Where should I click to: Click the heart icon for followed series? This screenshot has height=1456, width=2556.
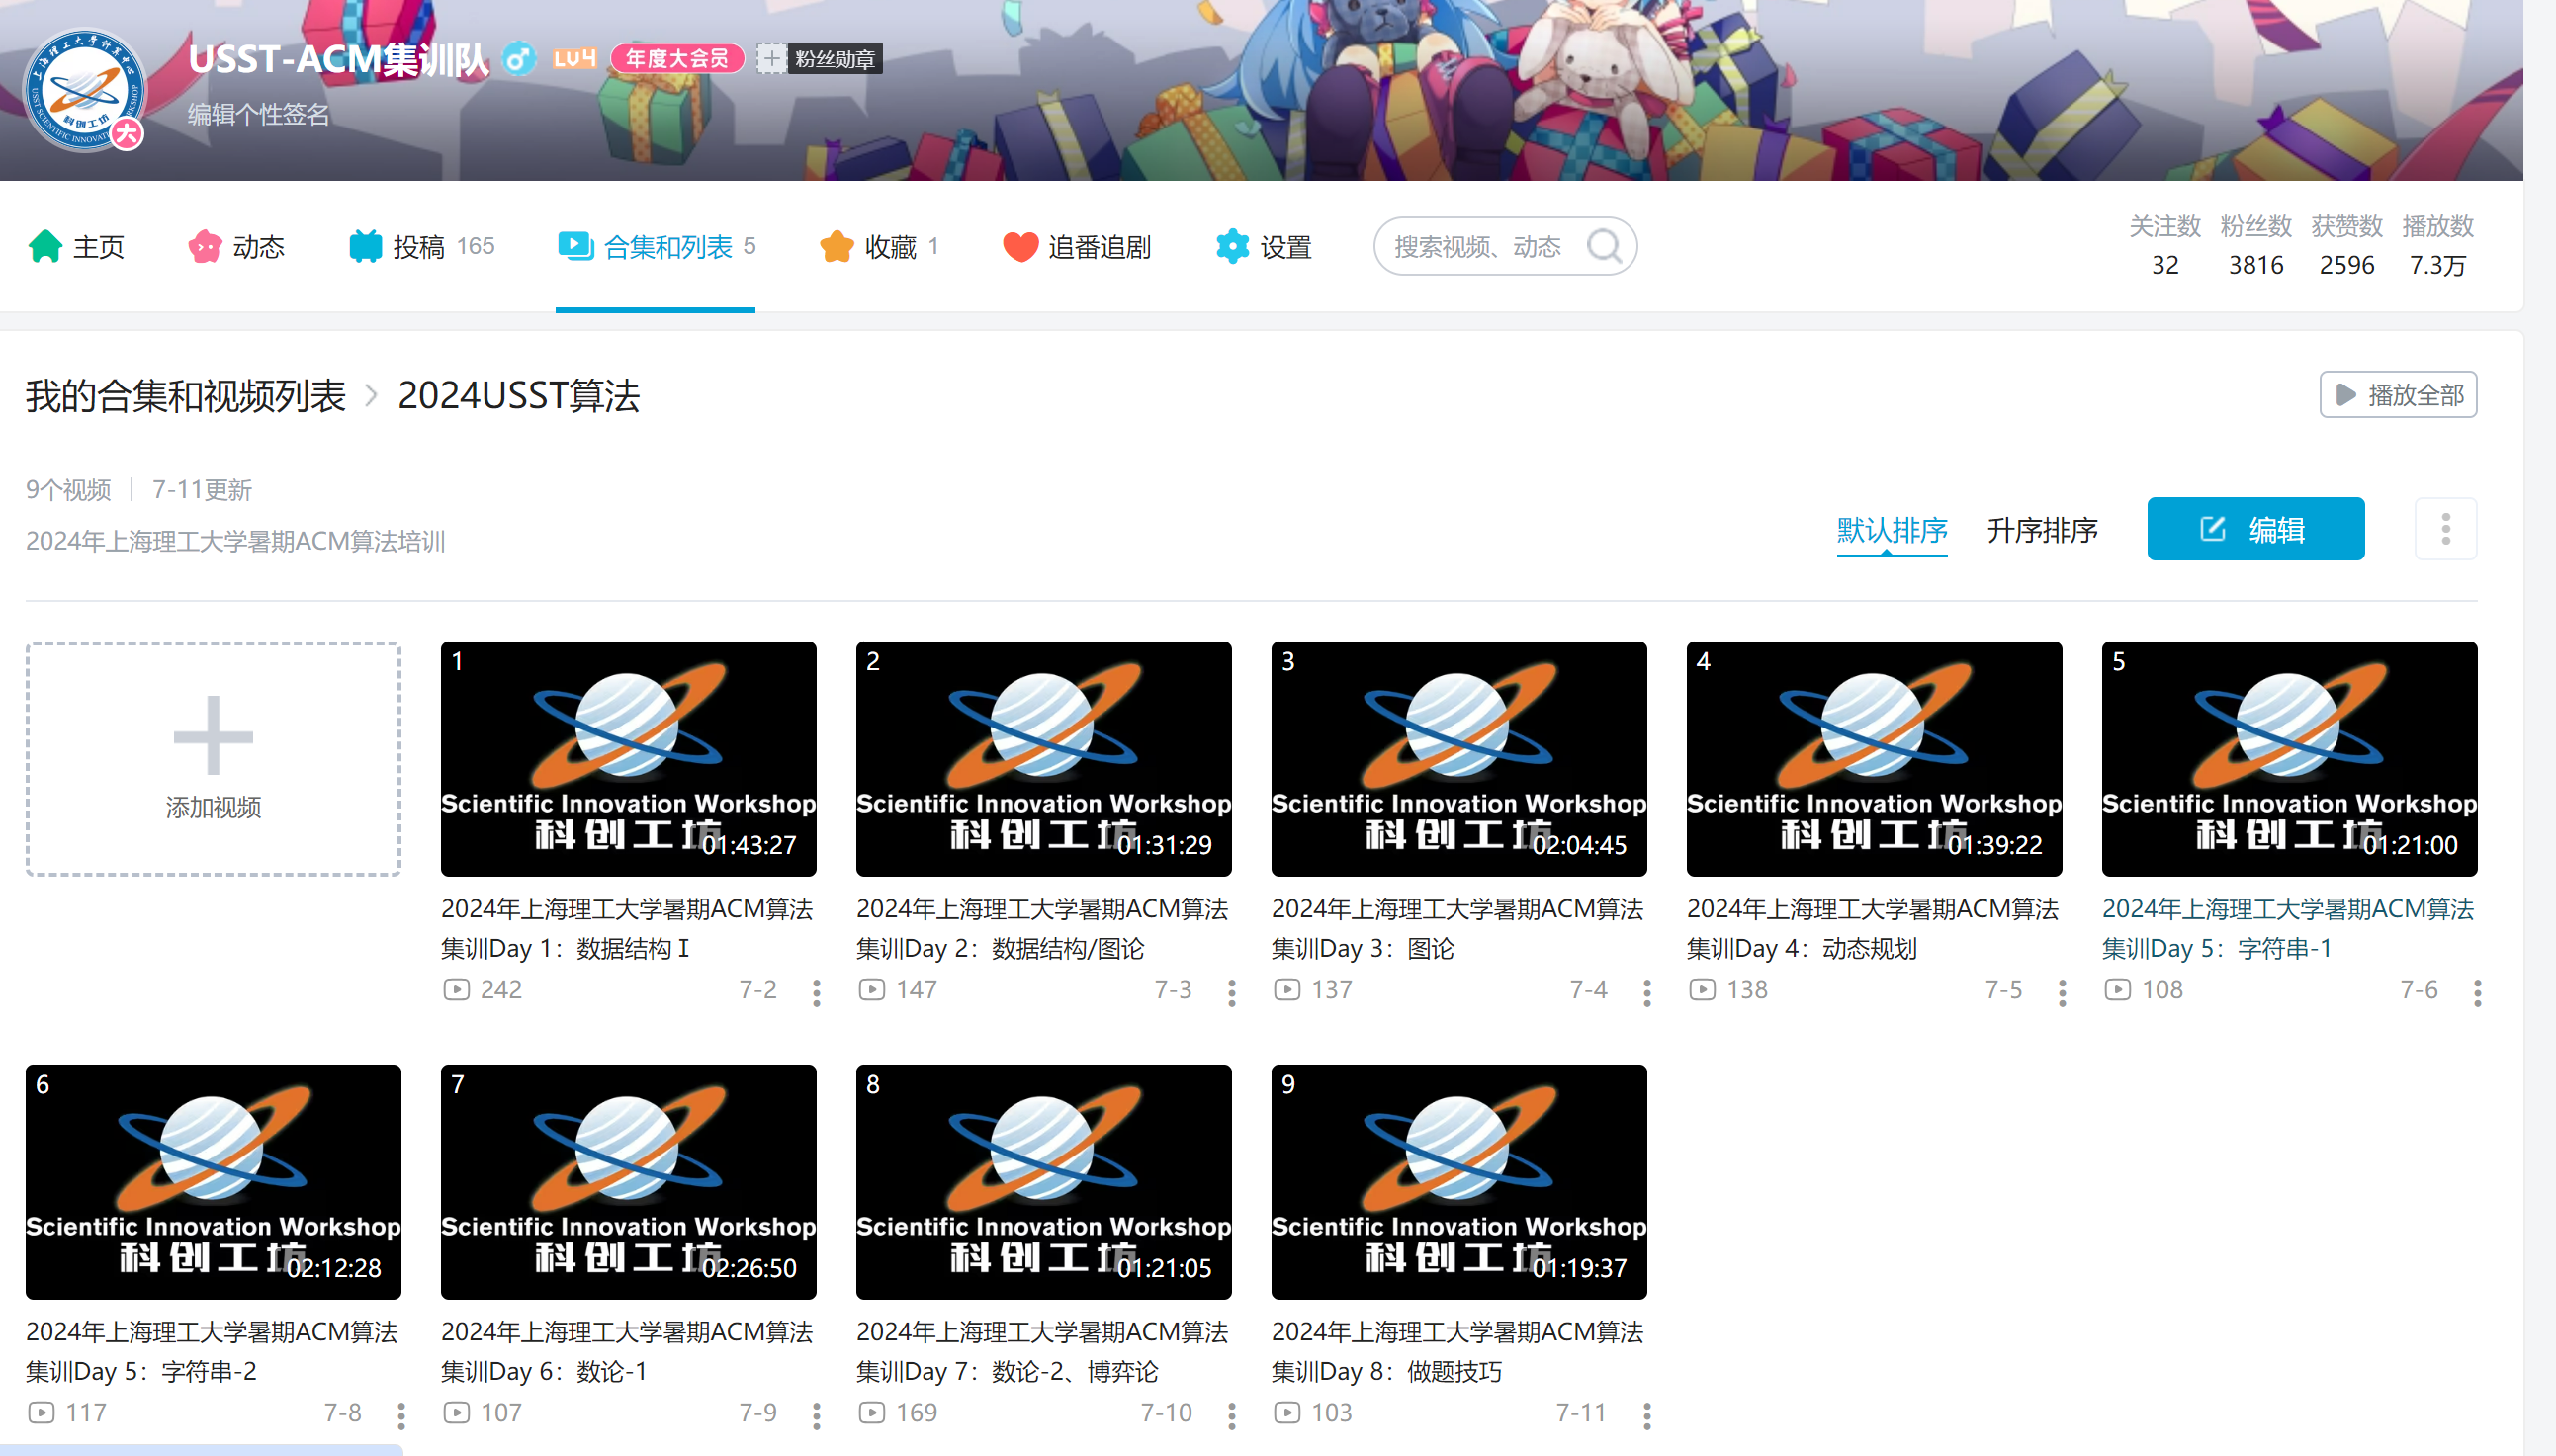tap(1020, 246)
